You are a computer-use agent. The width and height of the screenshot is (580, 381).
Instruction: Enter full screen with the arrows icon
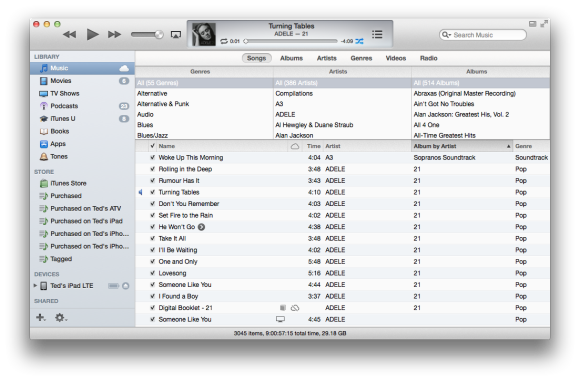pyautogui.click(x=544, y=24)
